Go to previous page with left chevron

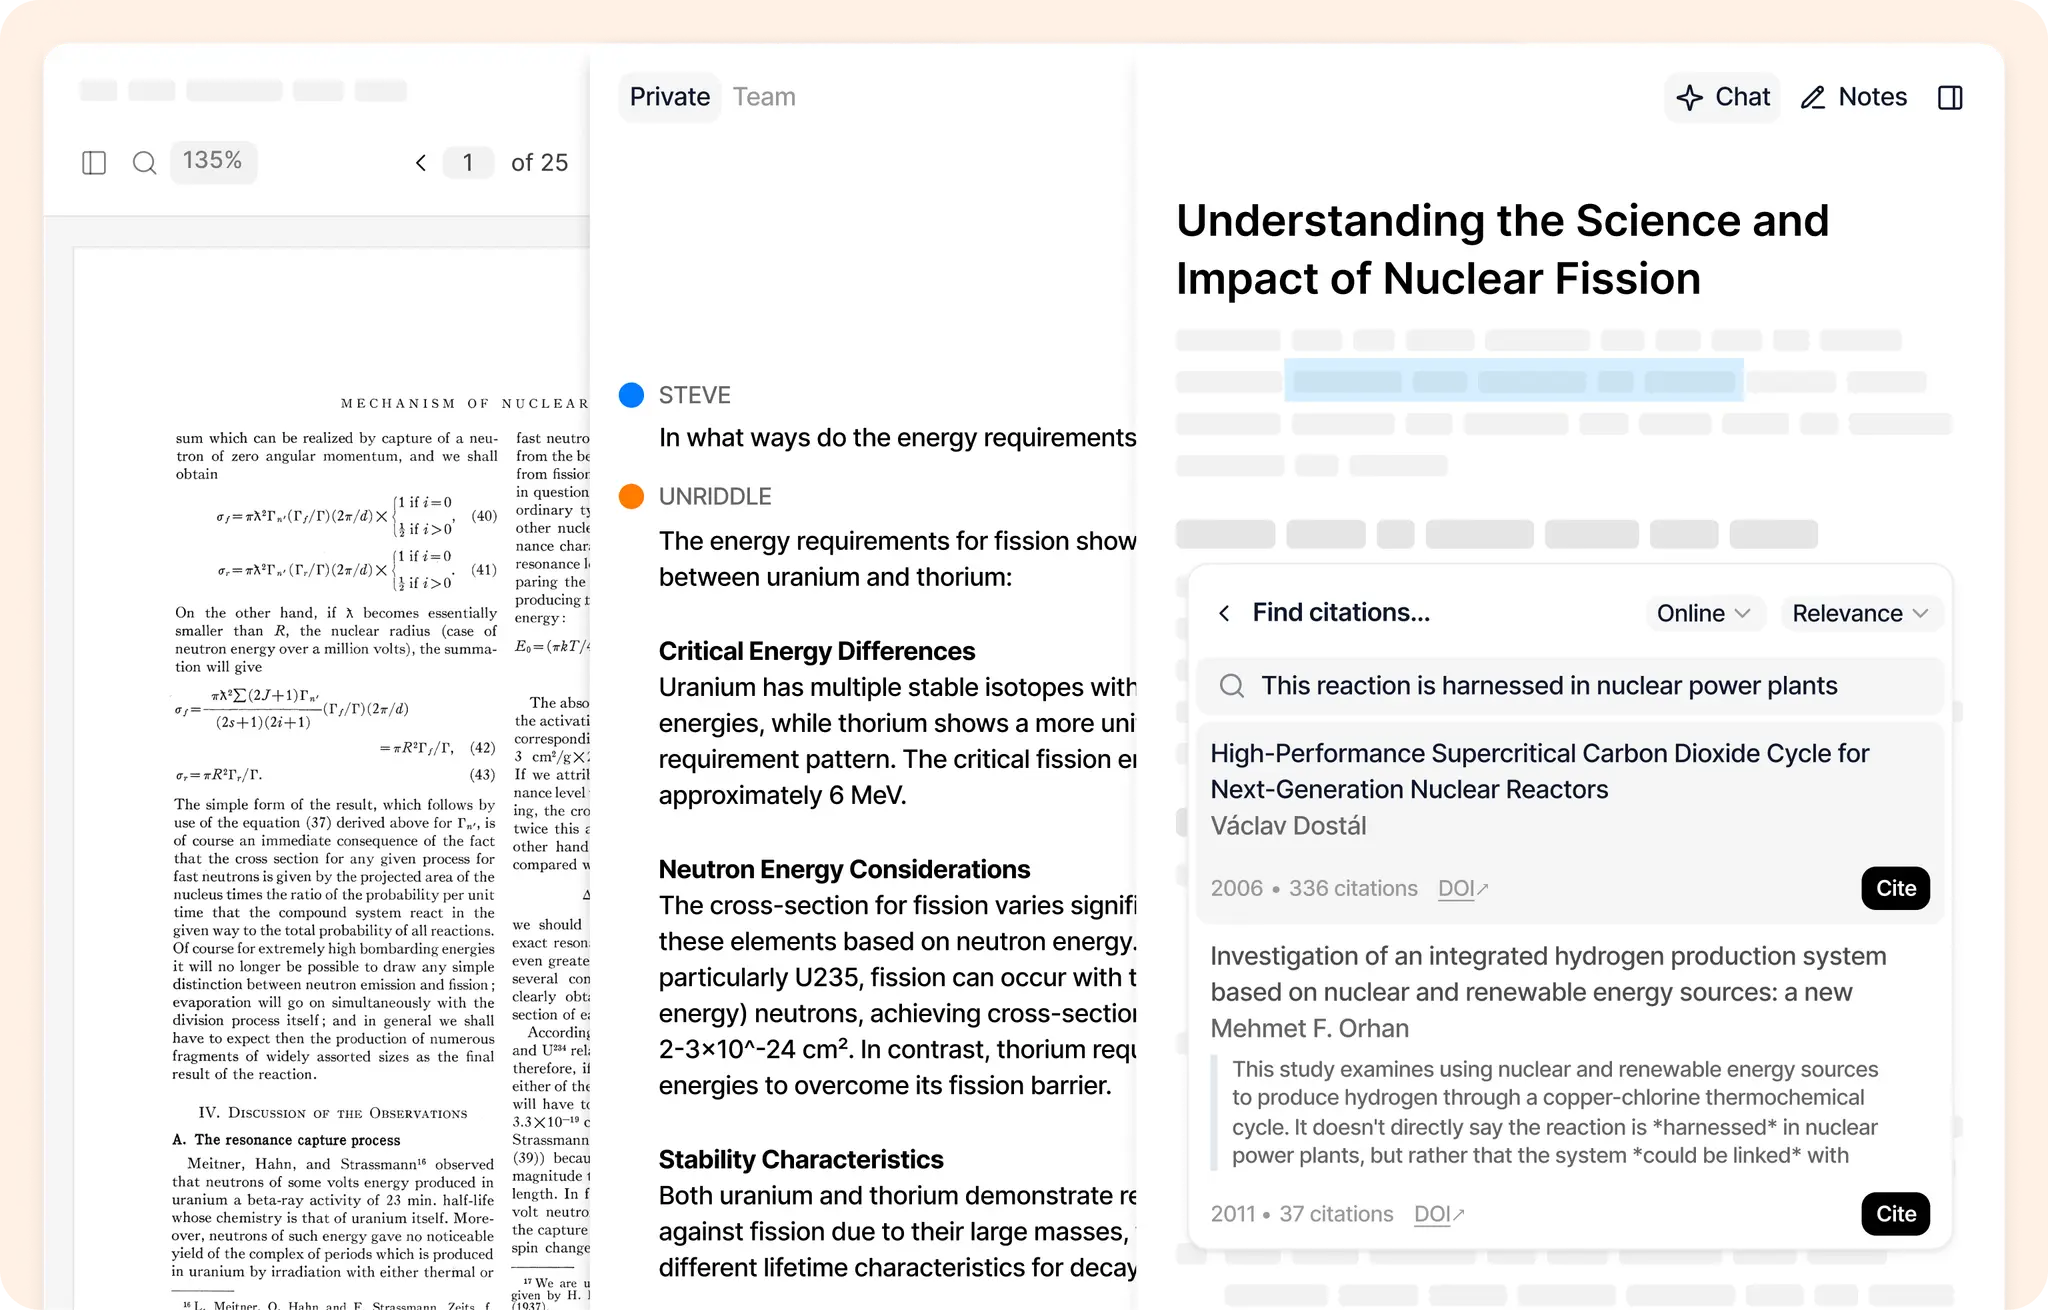[421, 163]
